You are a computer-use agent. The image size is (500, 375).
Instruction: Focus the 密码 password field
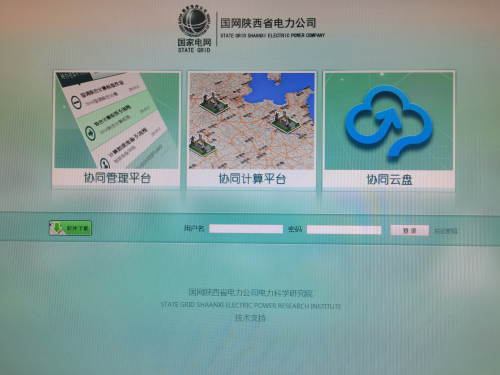pyautogui.click(x=344, y=230)
